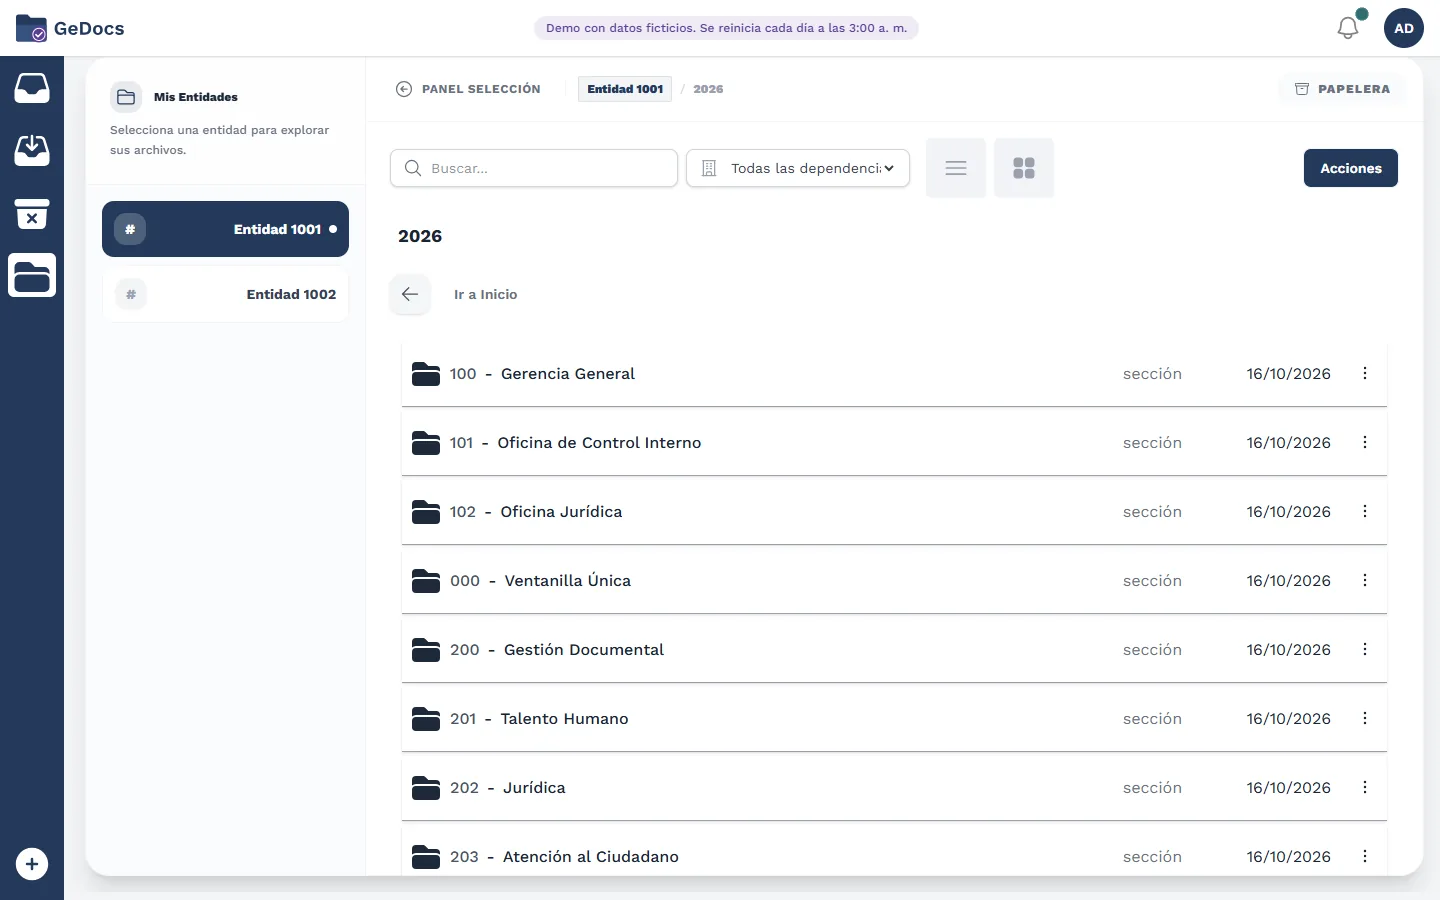Open options menu for 200 - Gestión Documental

point(1365,649)
